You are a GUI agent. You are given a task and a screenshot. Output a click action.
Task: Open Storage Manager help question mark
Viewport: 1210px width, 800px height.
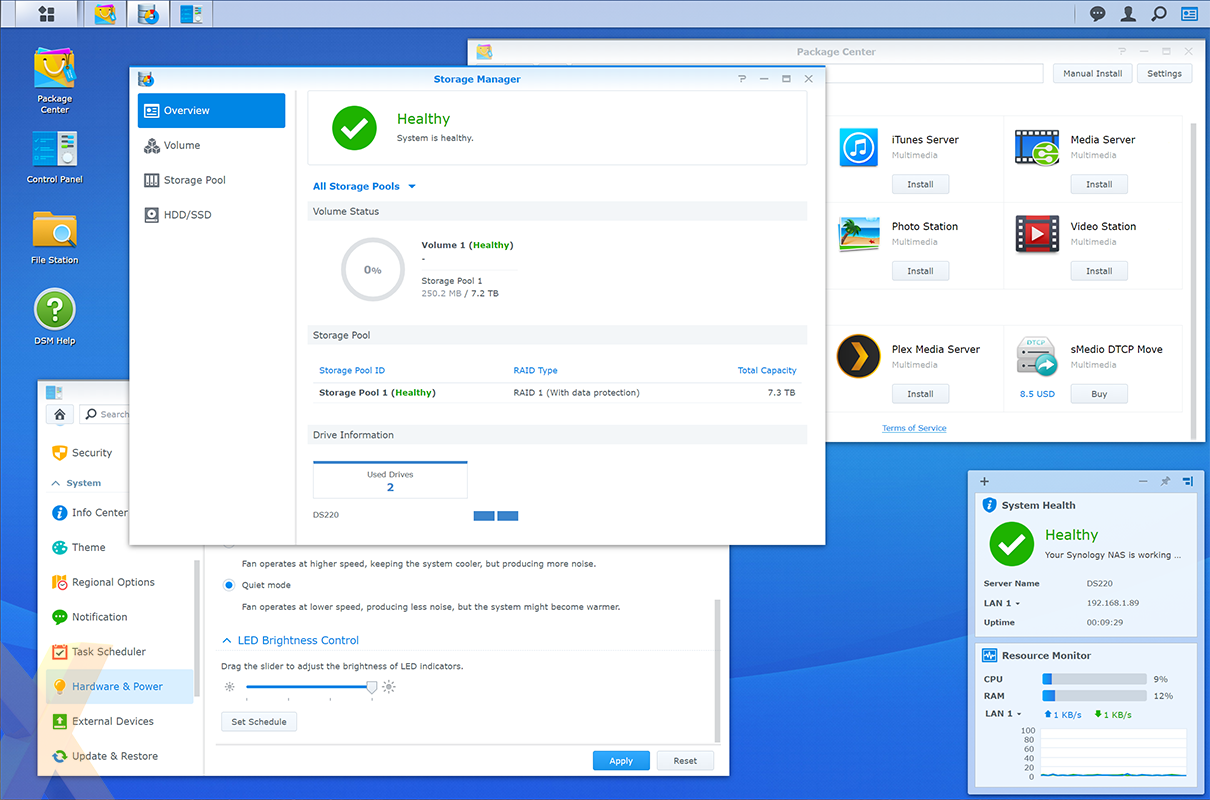click(x=742, y=79)
